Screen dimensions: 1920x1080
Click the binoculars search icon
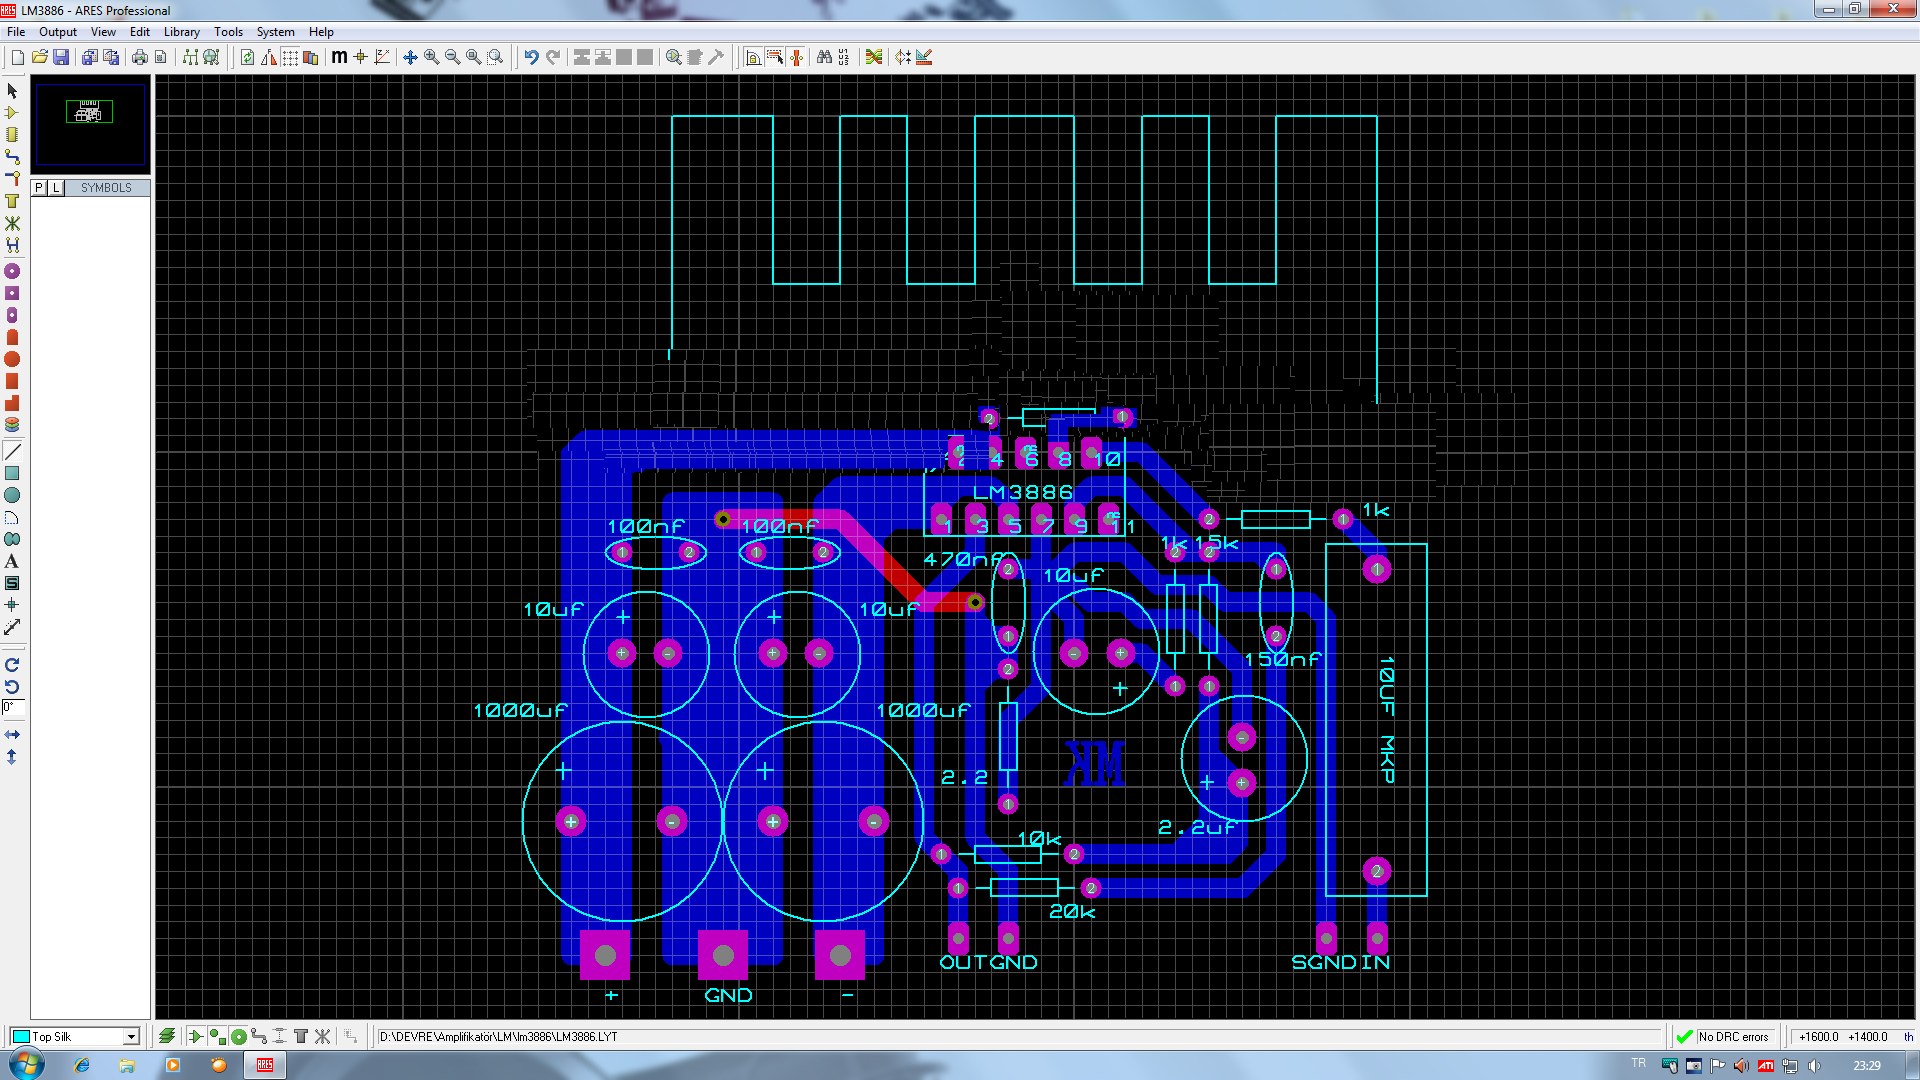(824, 57)
